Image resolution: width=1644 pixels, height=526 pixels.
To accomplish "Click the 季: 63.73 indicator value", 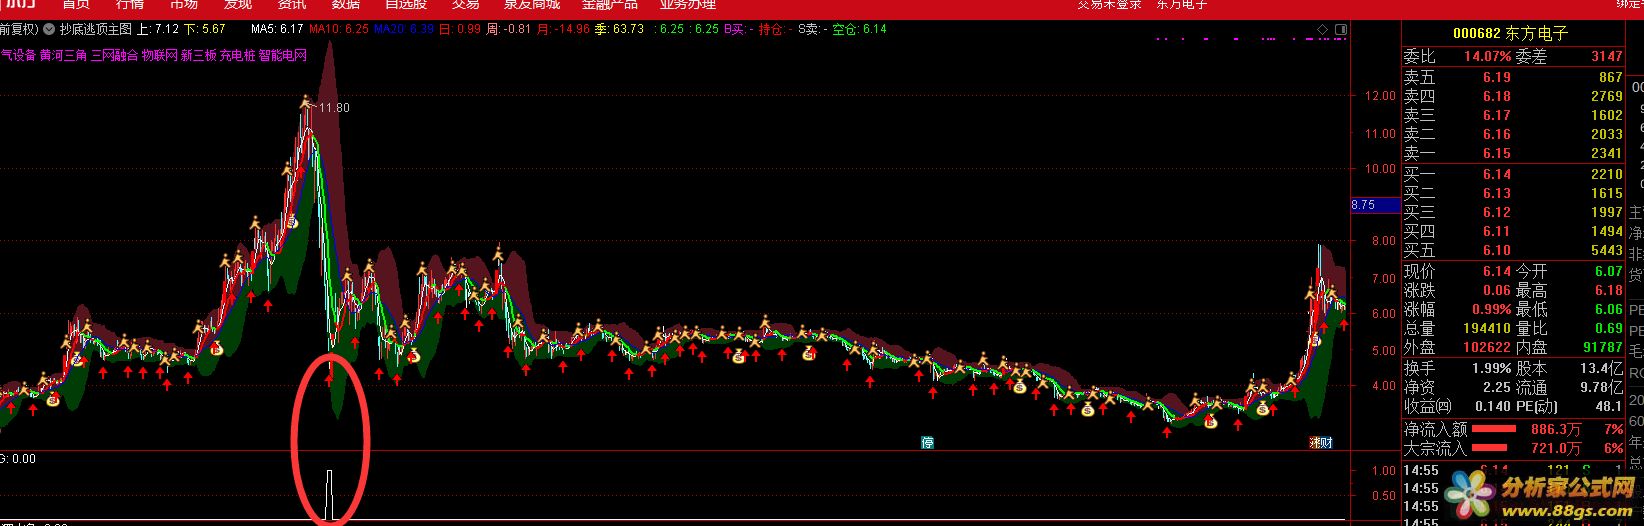I will click(620, 29).
